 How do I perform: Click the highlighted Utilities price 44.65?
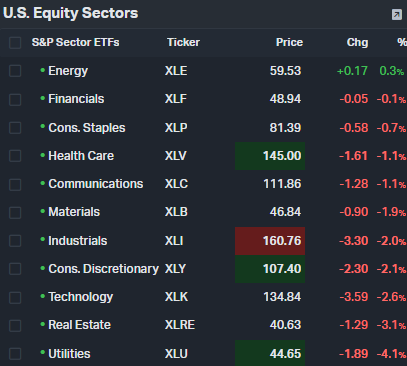click(x=270, y=353)
